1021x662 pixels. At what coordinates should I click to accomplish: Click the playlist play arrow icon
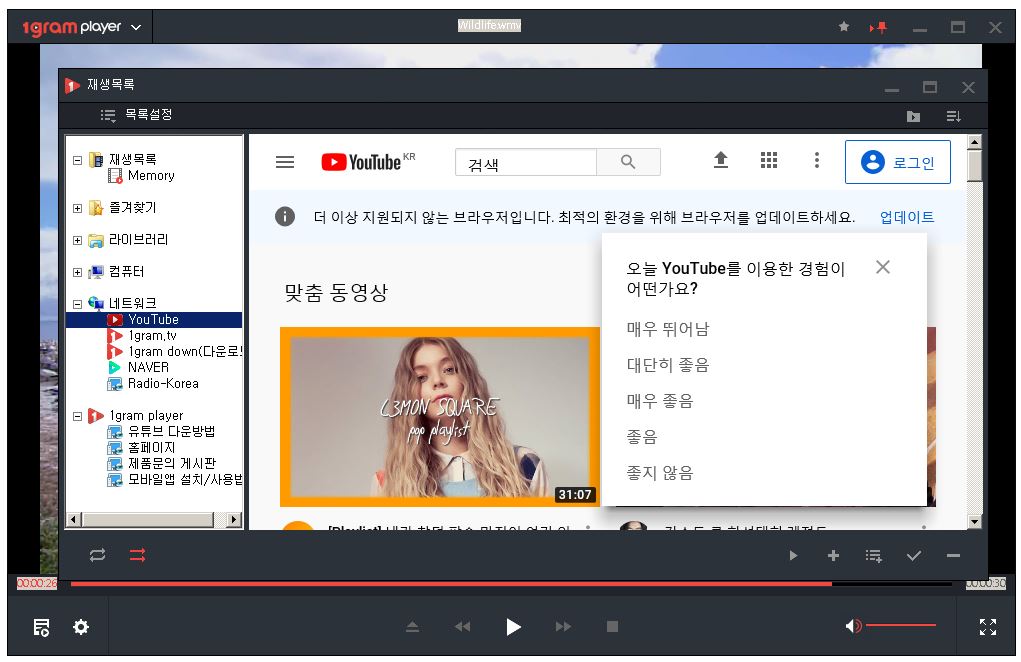click(793, 556)
